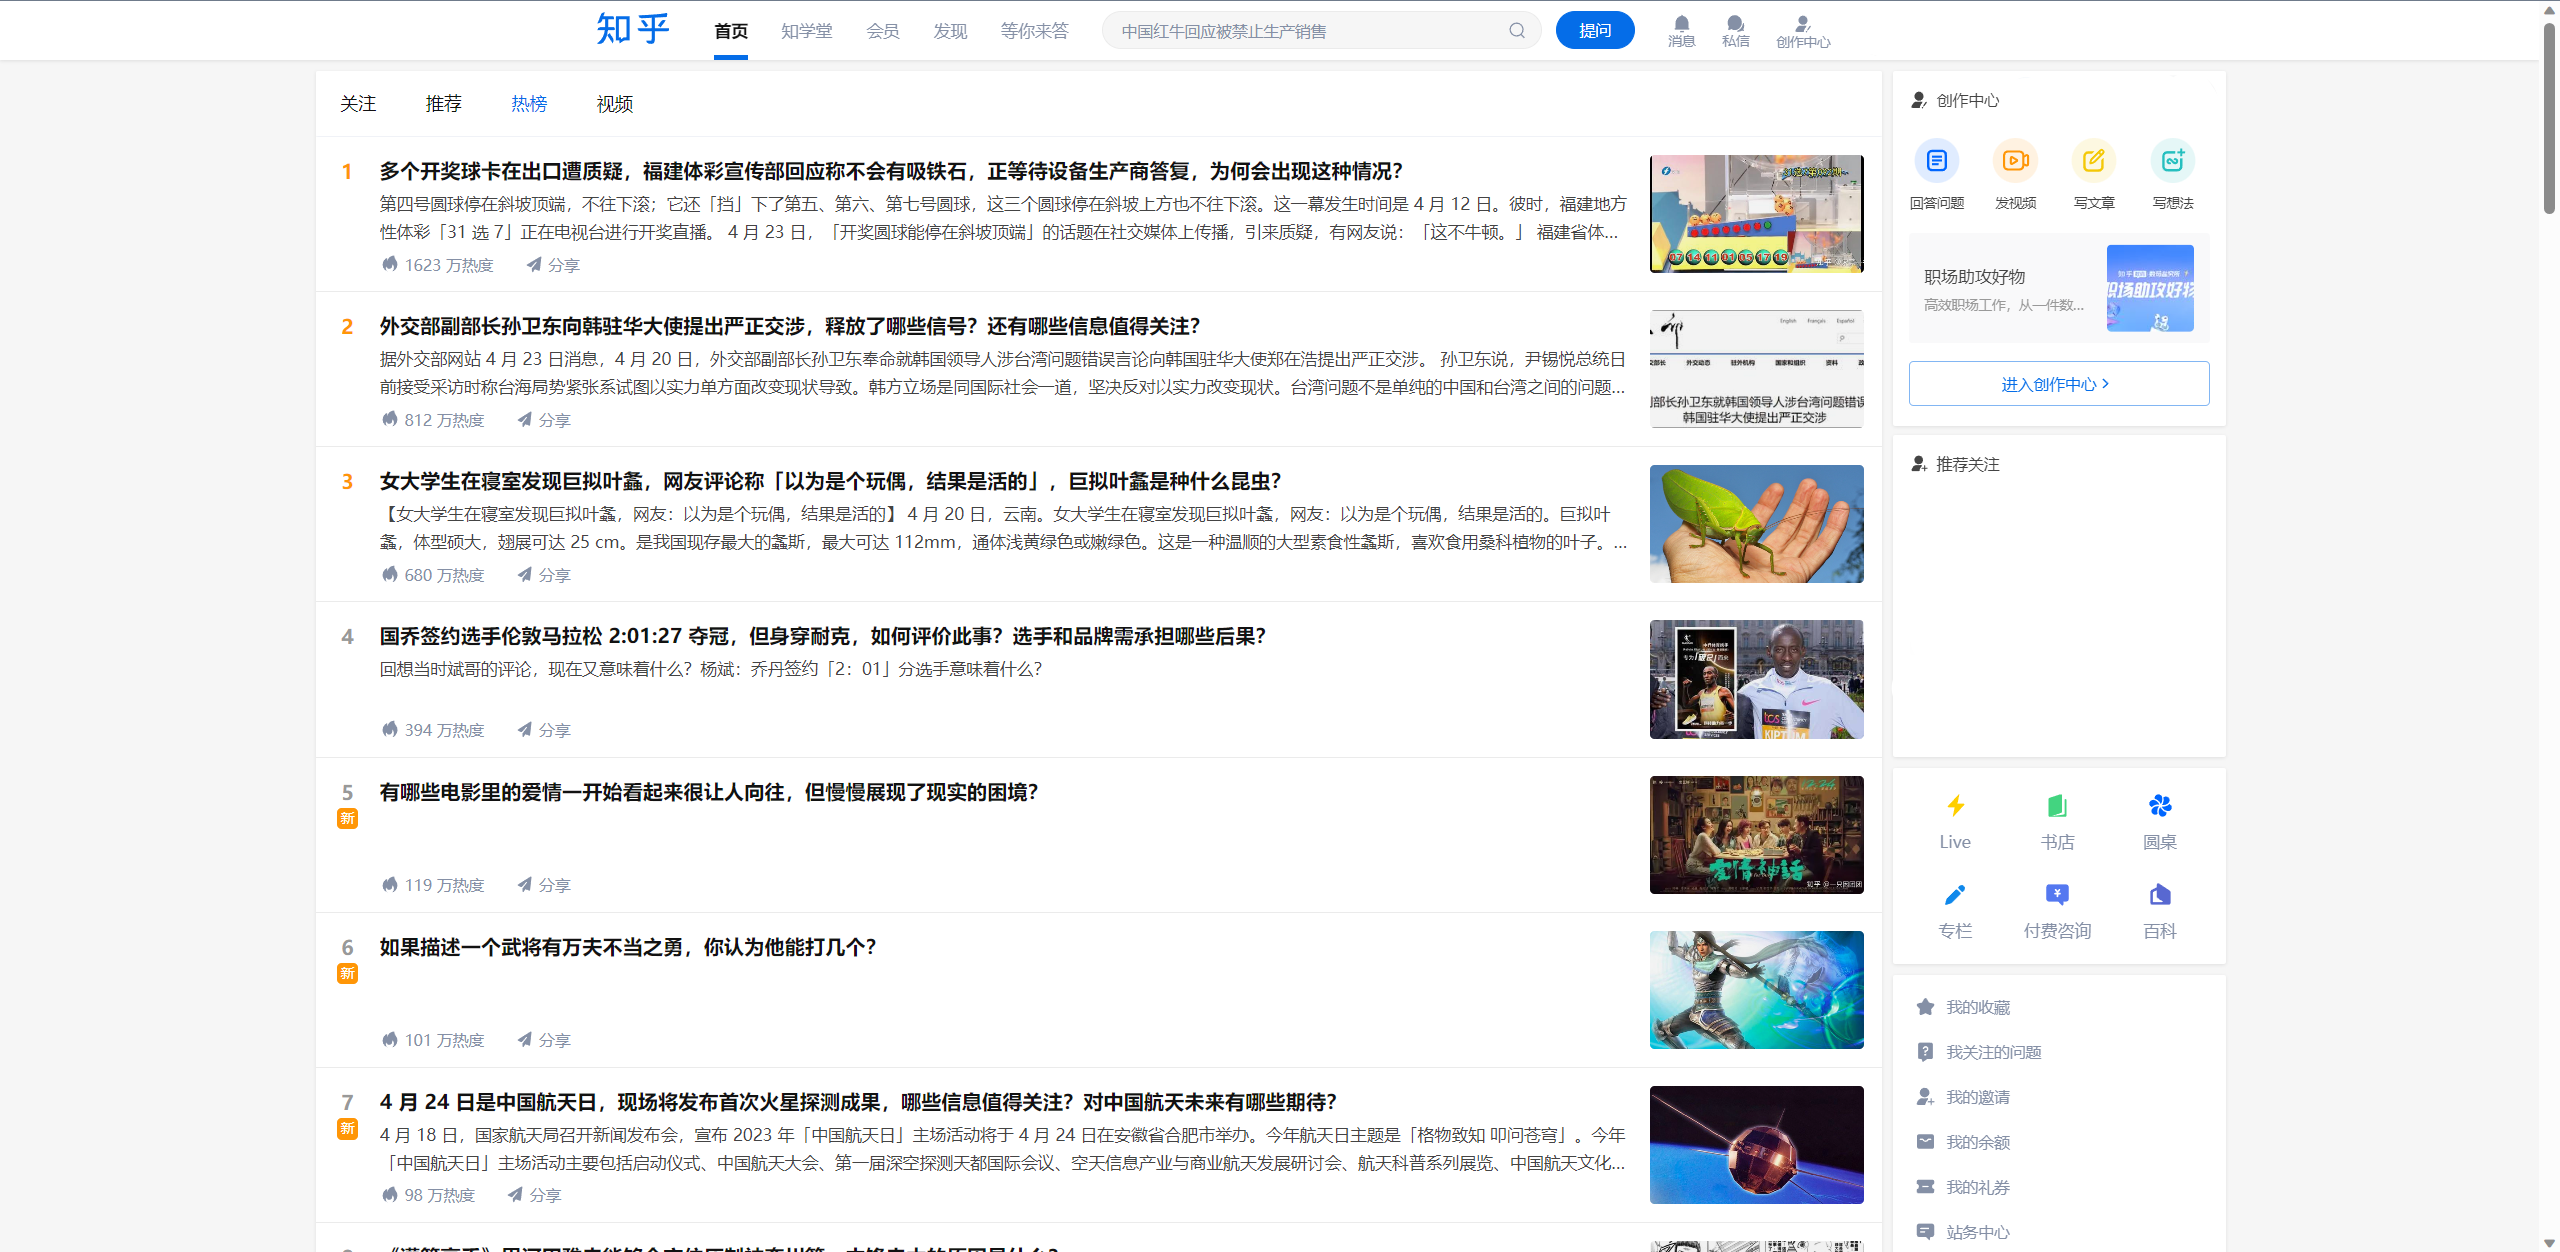2560x1252 pixels.
Task: Click the 发视频 video upload icon
Action: click(x=2015, y=161)
